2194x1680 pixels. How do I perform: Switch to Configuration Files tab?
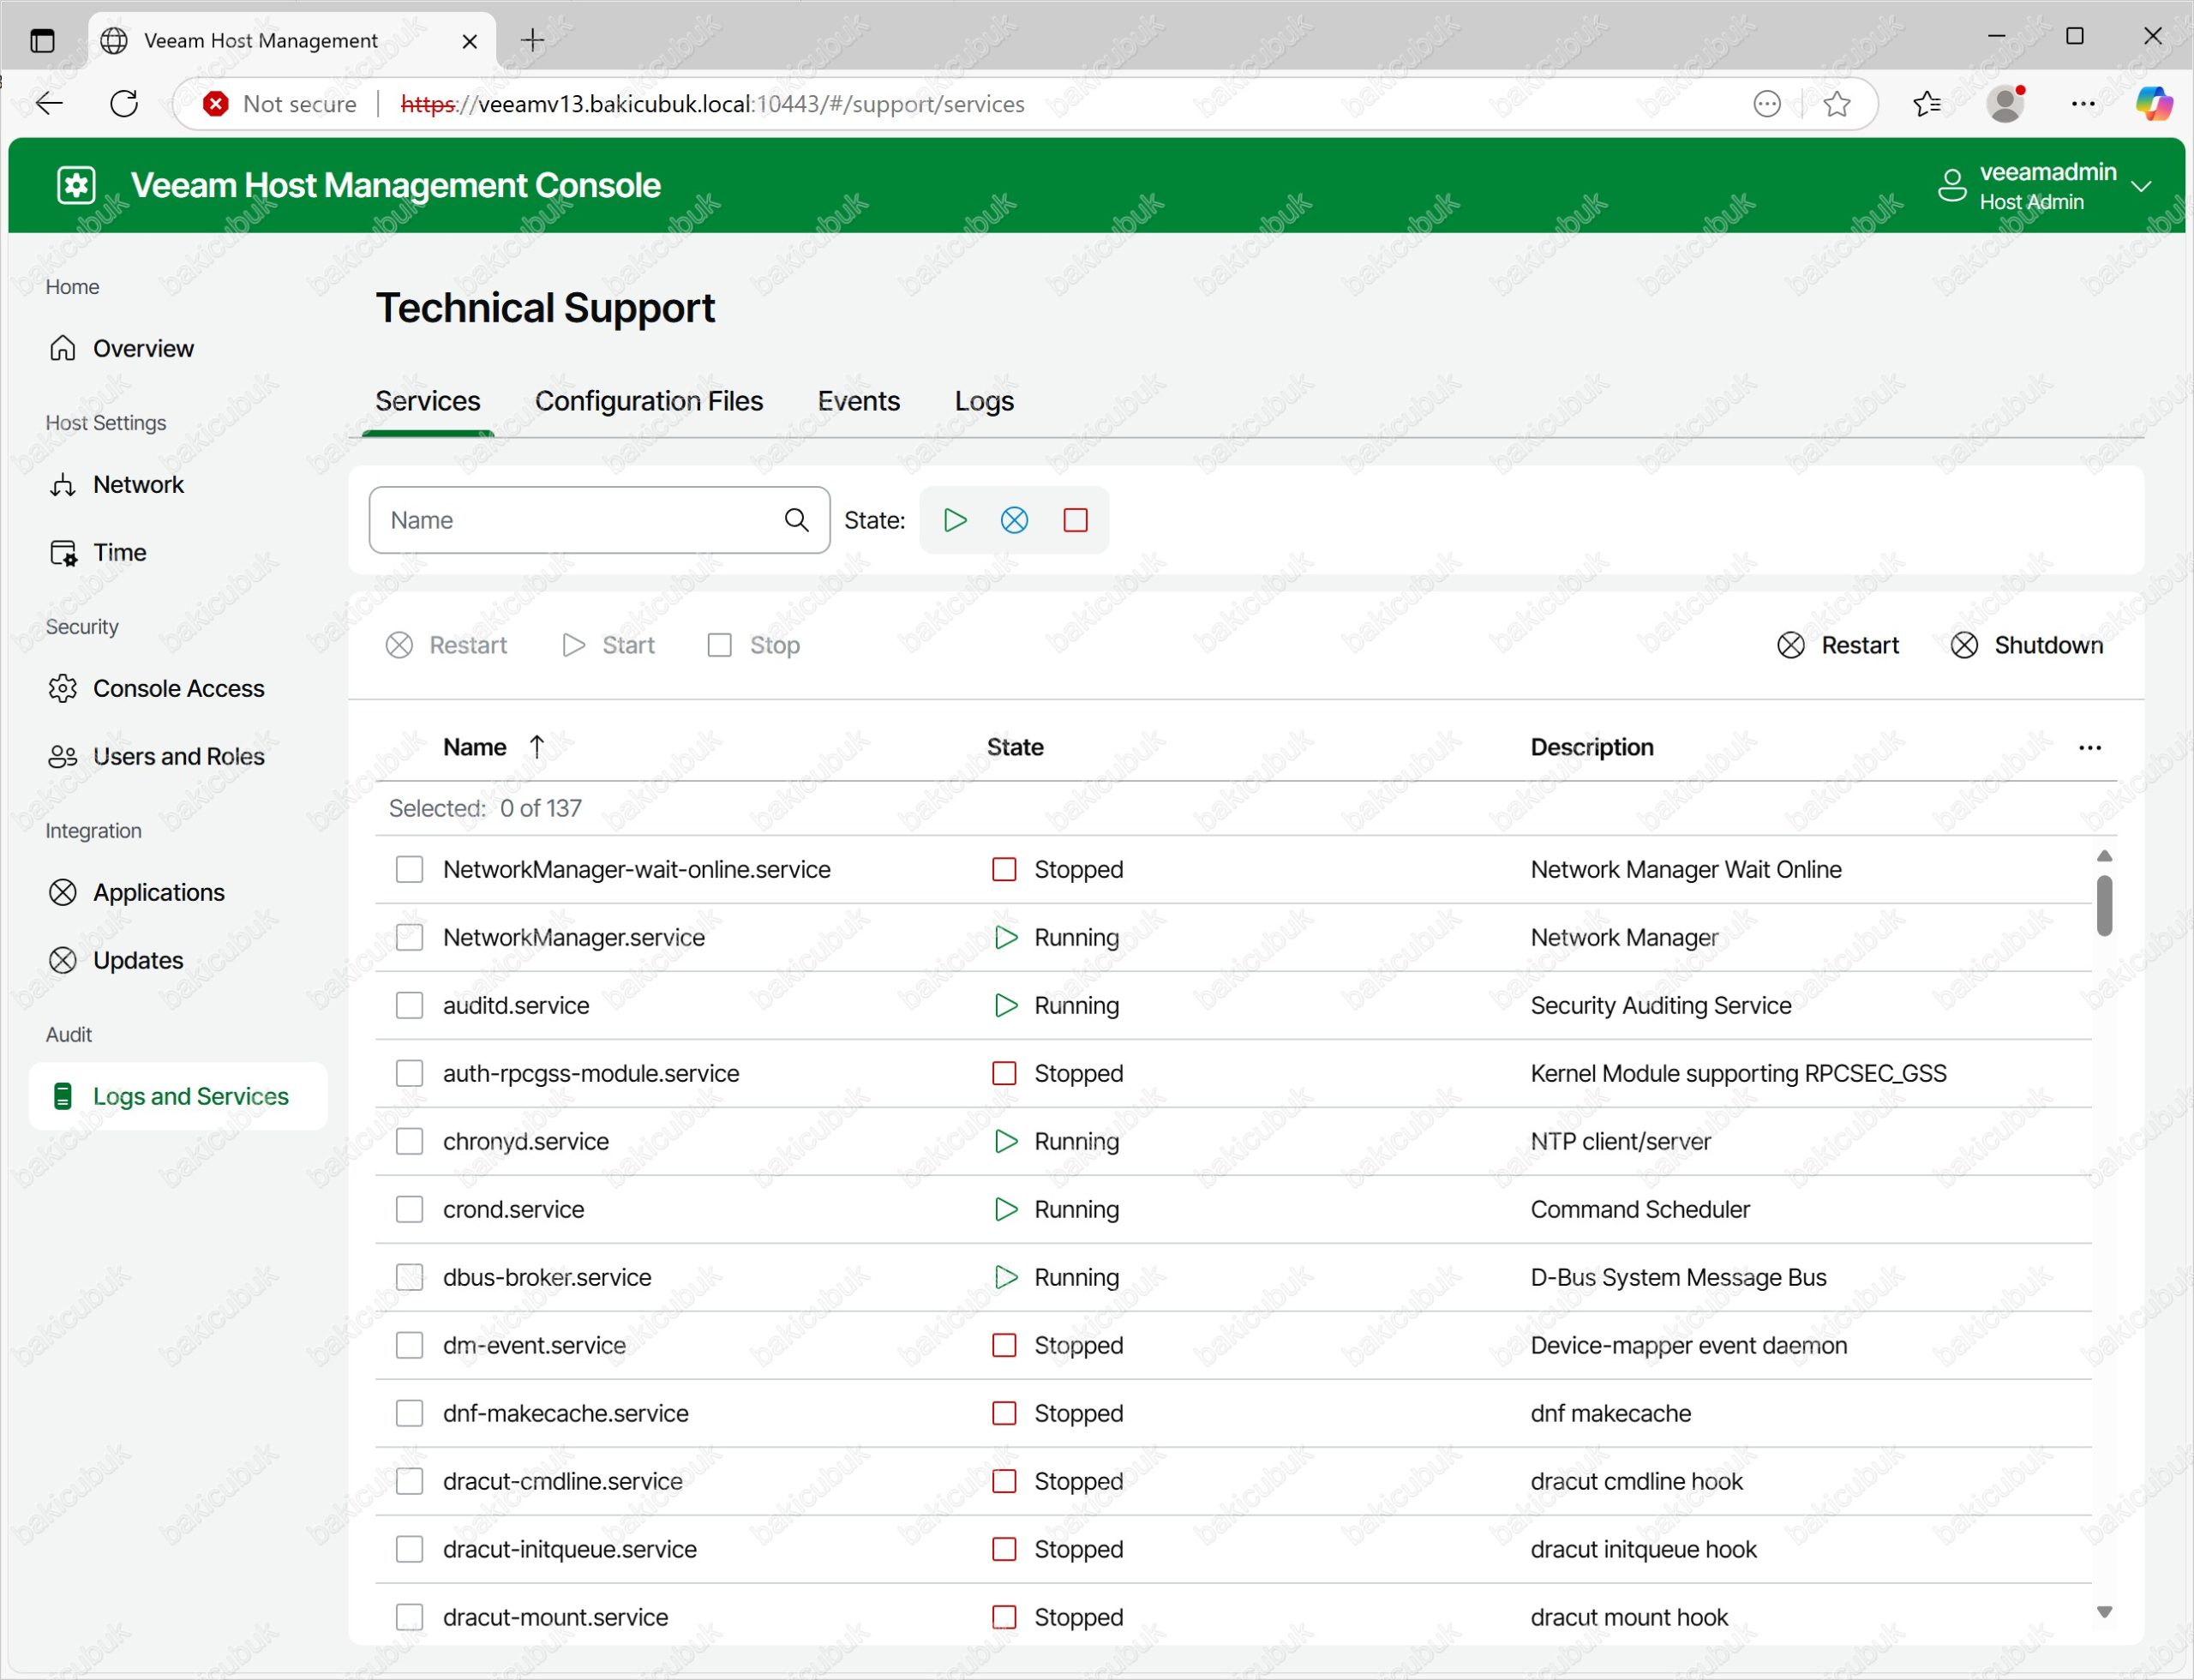click(x=649, y=401)
